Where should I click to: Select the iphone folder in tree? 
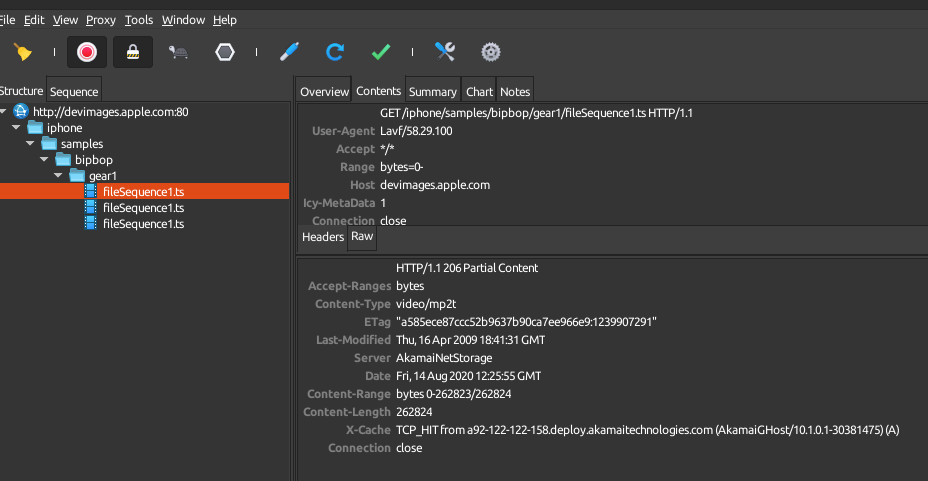tap(64, 128)
